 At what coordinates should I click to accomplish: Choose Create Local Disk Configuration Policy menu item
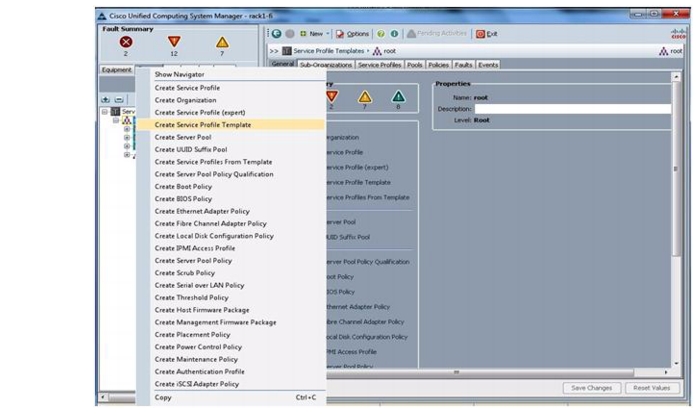231,236
